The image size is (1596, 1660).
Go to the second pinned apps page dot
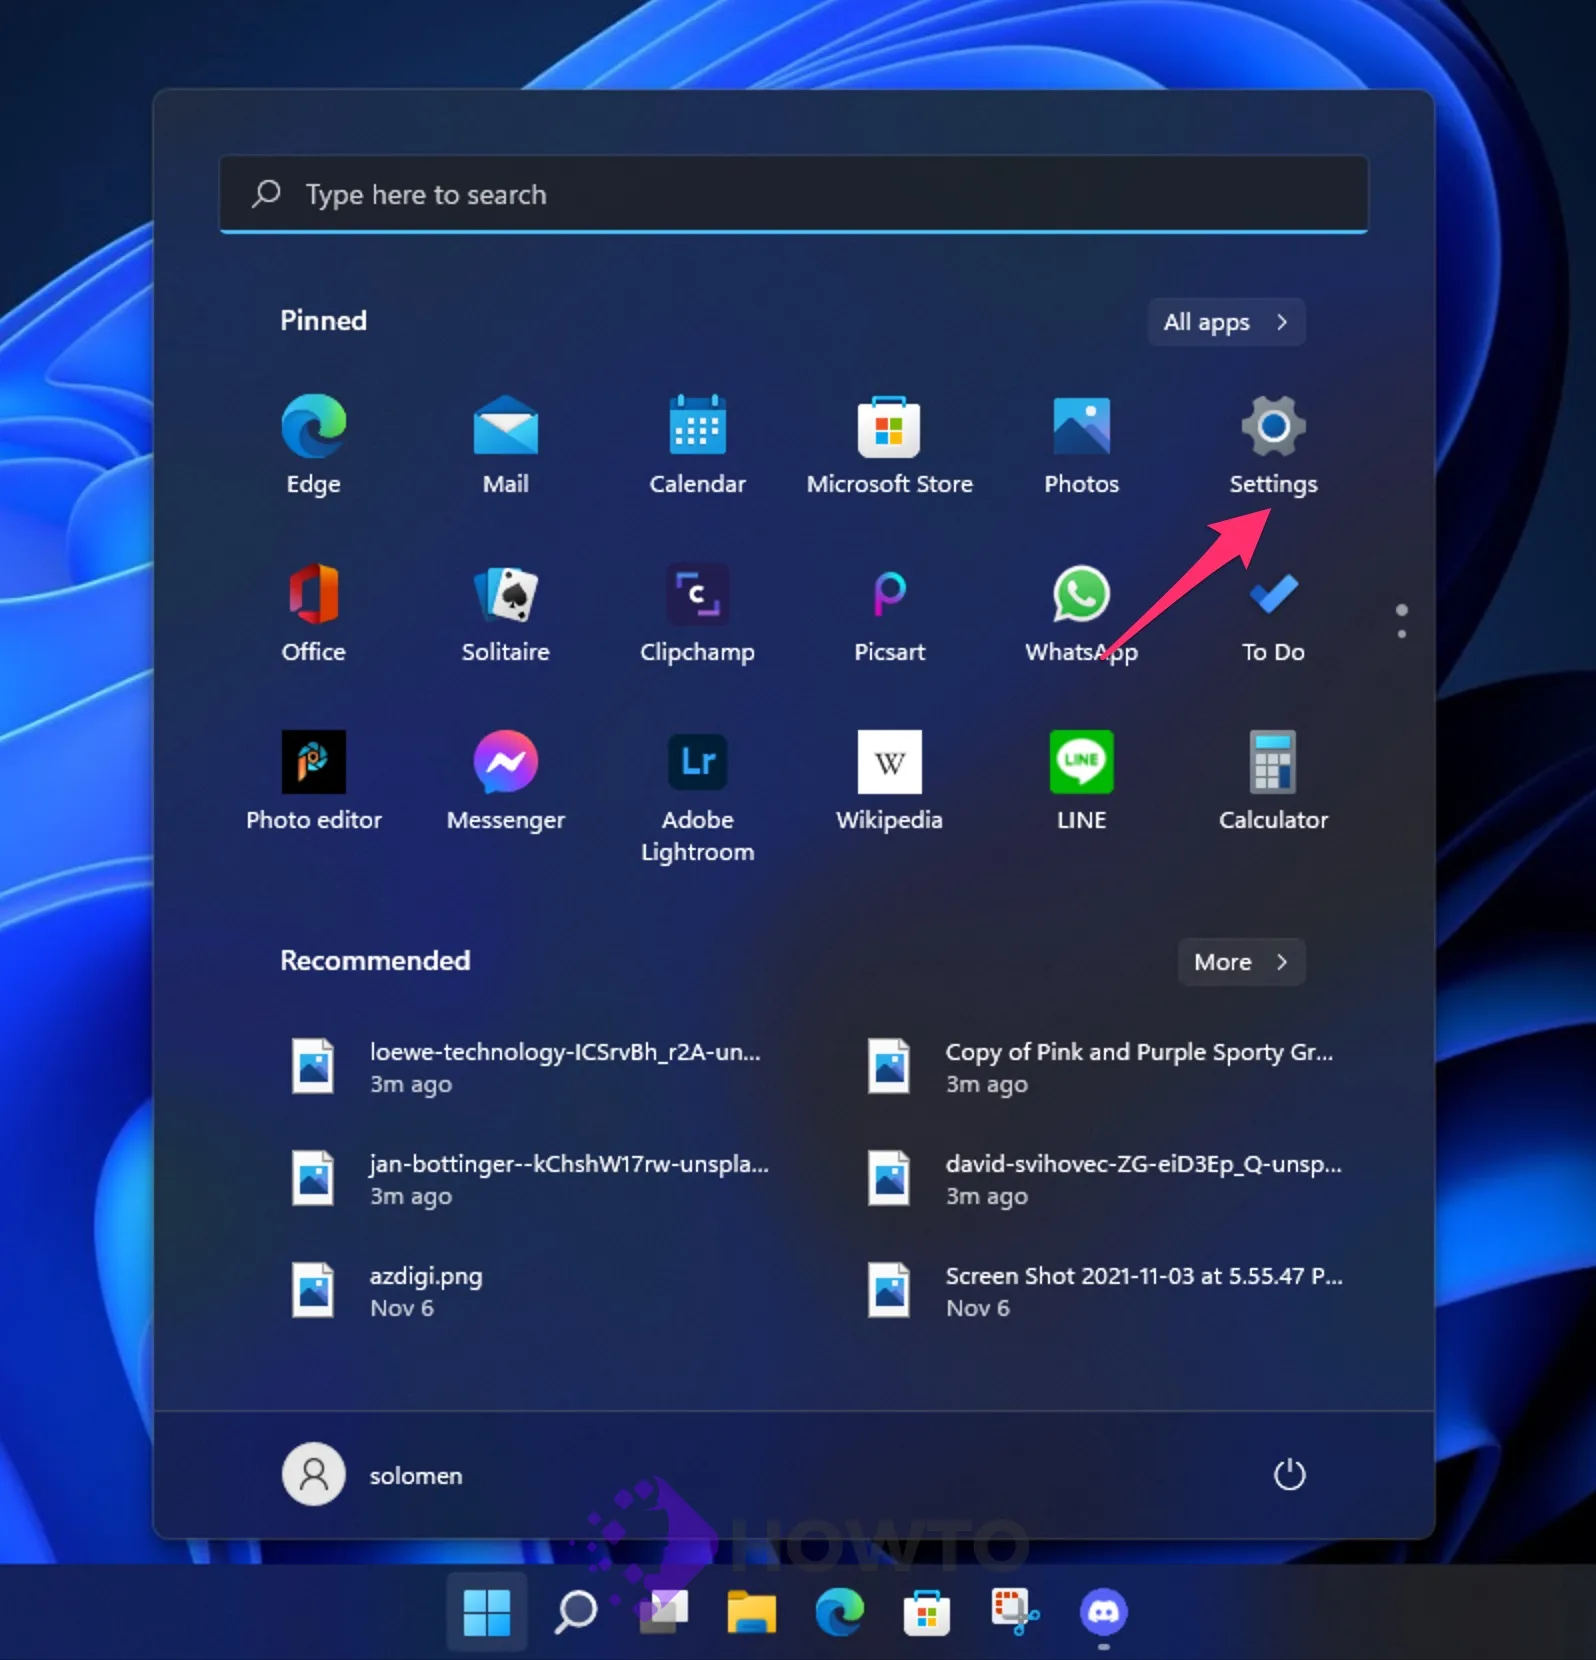pos(1402,634)
